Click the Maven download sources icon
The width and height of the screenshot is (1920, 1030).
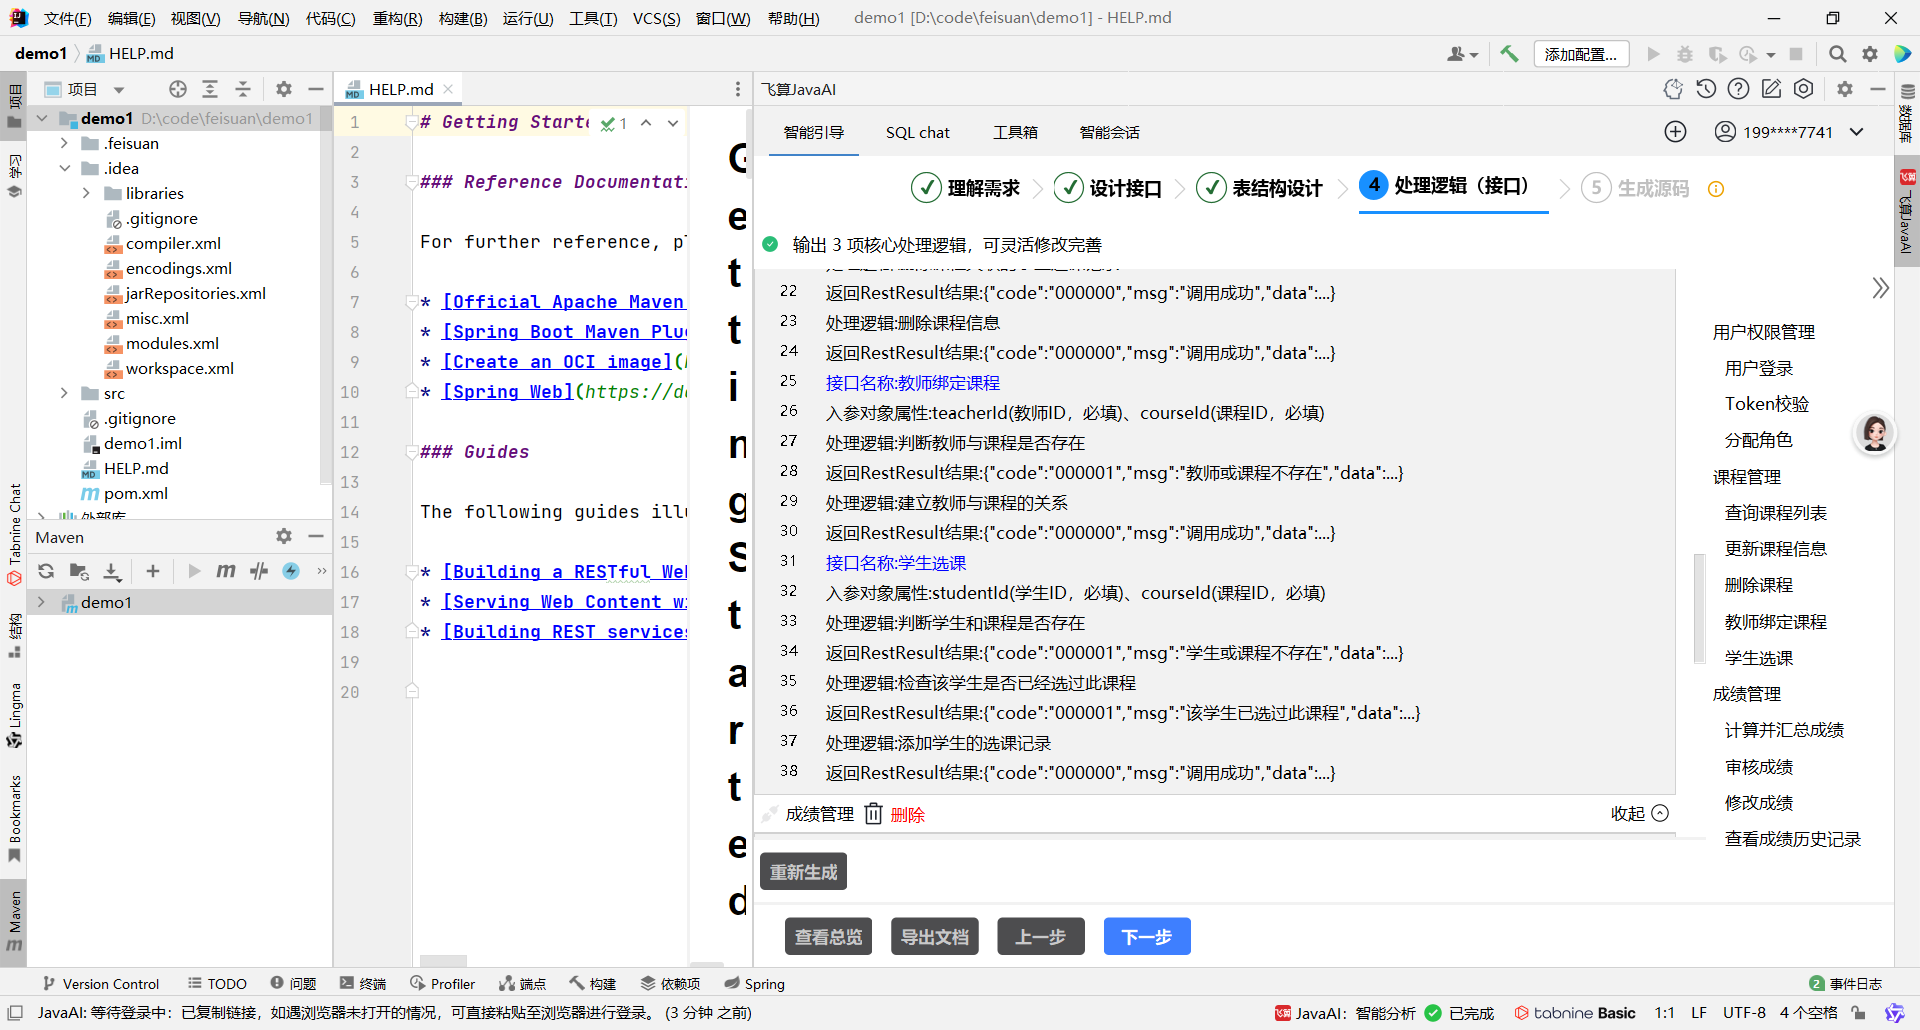(x=112, y=571)
